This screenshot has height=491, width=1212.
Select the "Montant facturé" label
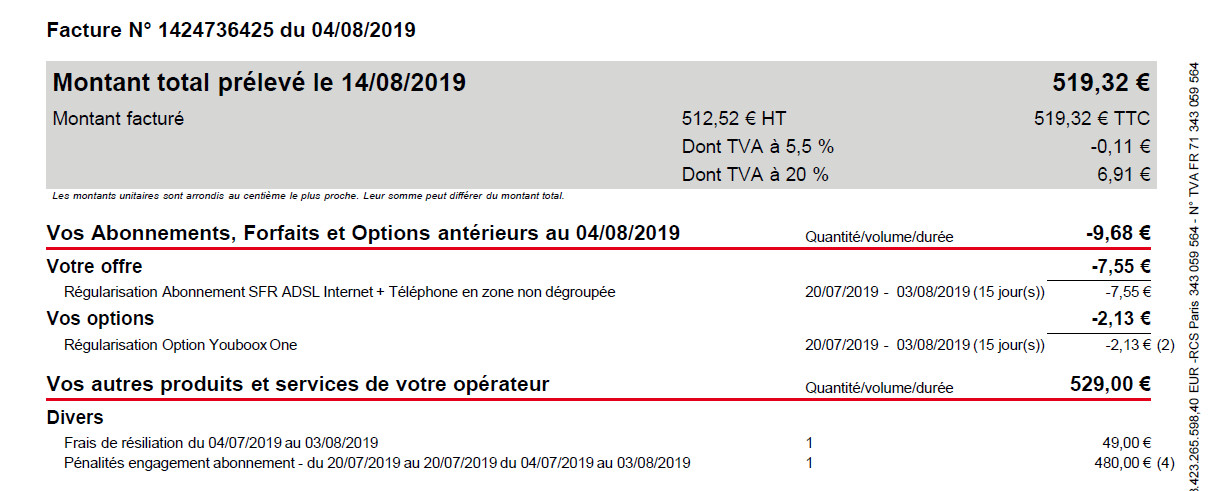tap(118, 119)
